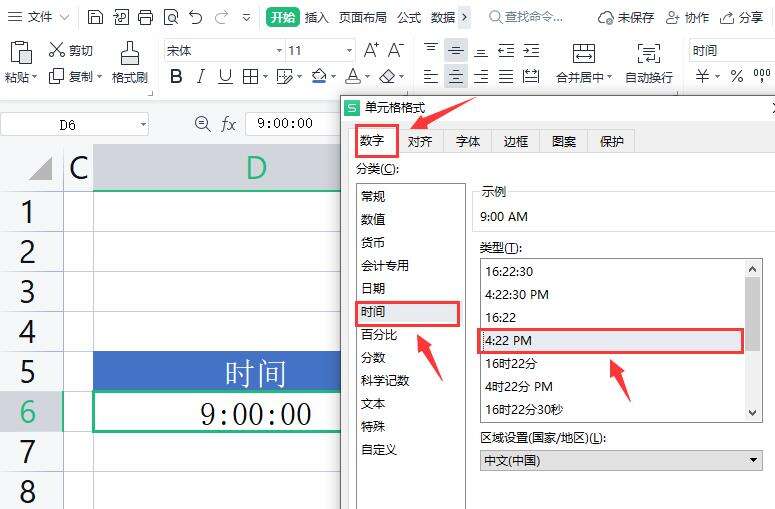
Task: Click the decrease indent icon
Action: click(506, 50)
